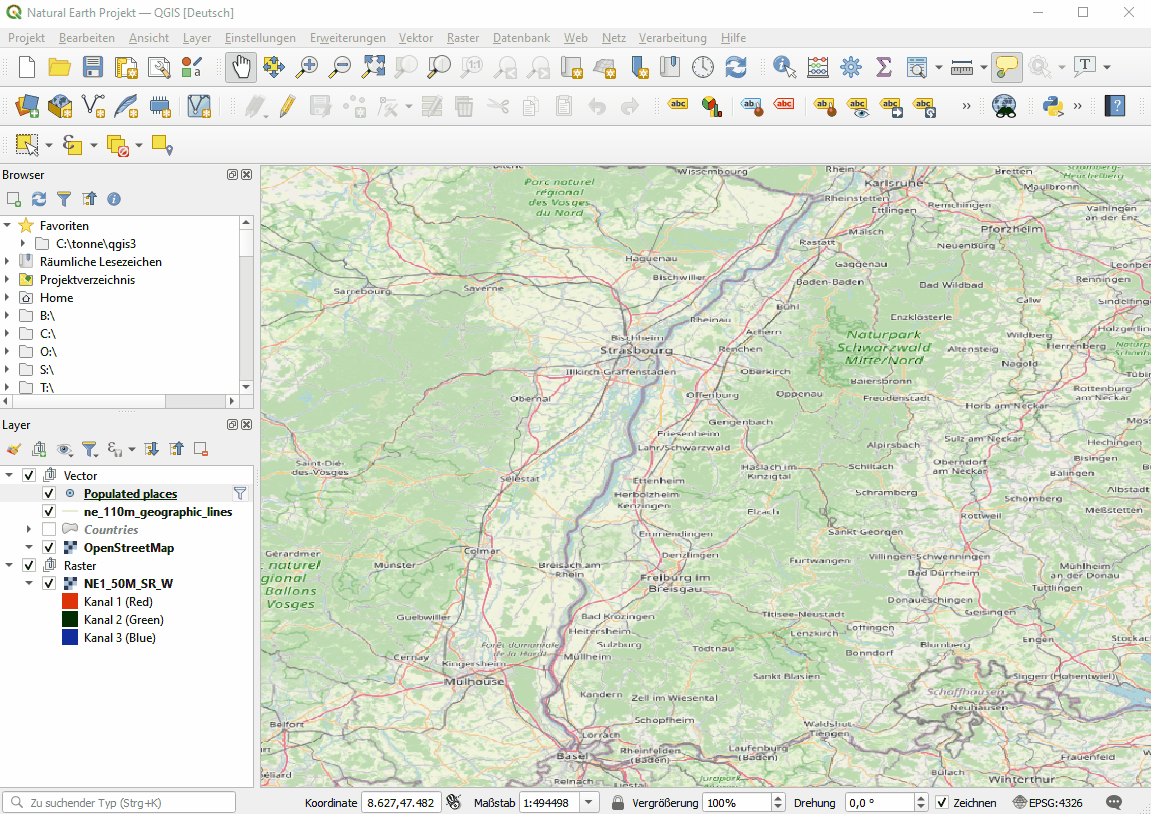Image resolution: width=1151 pixels, height=814 pixels.
Task: Click the locator search field bottom left
Action: [x=118, y=802]
